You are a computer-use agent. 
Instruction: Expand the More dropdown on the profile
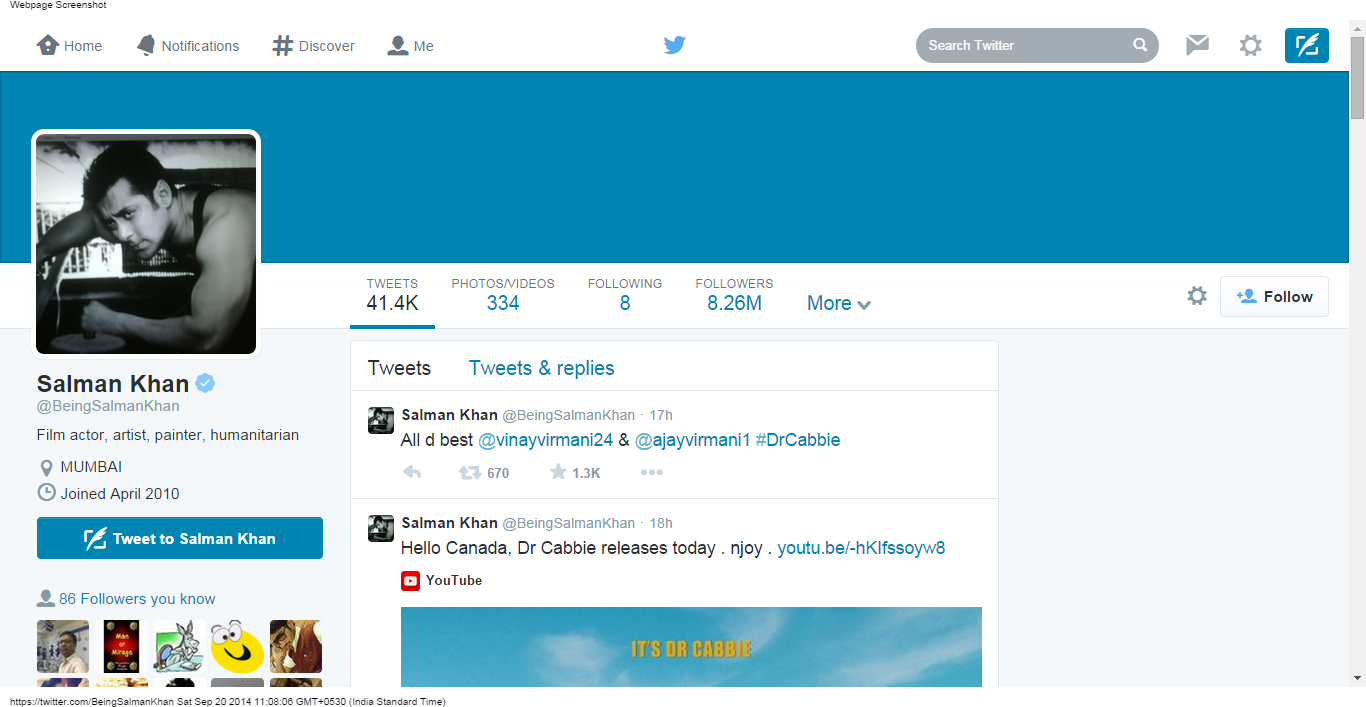[x=838, y=303]
